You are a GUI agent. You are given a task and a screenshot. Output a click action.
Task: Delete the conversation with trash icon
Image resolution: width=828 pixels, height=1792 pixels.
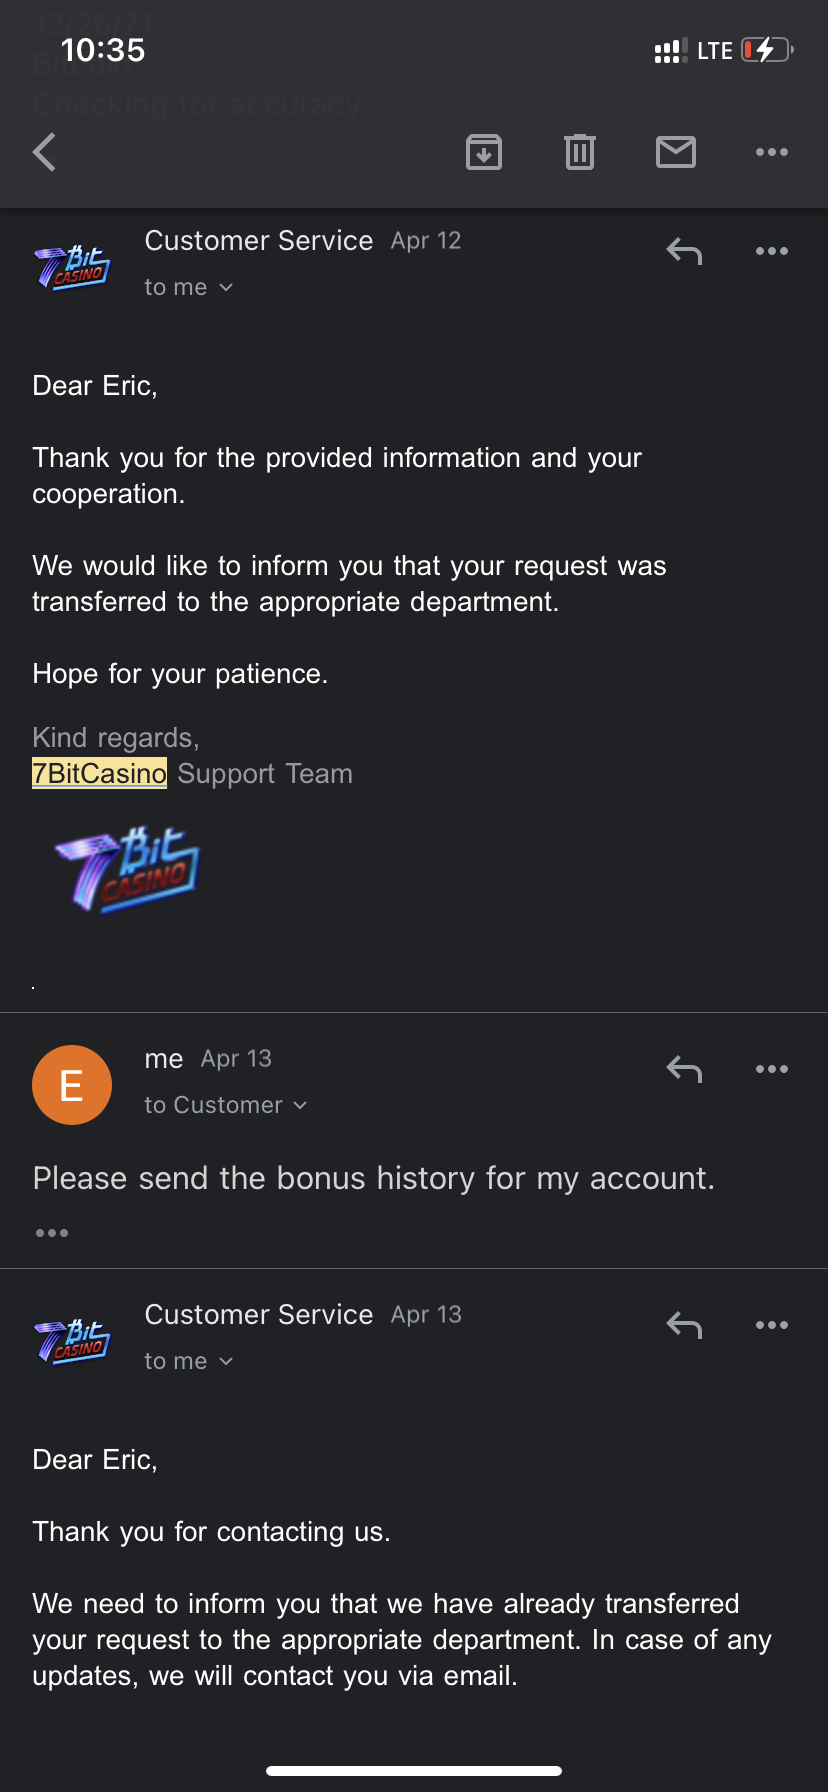coord(580,153)
